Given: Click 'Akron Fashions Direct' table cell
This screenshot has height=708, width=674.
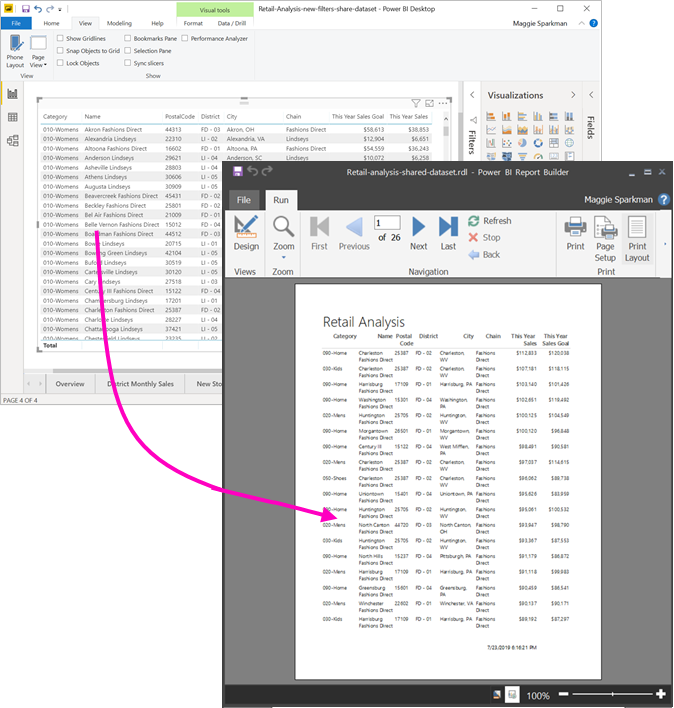Looking at the screenshot, I should 113,130.
